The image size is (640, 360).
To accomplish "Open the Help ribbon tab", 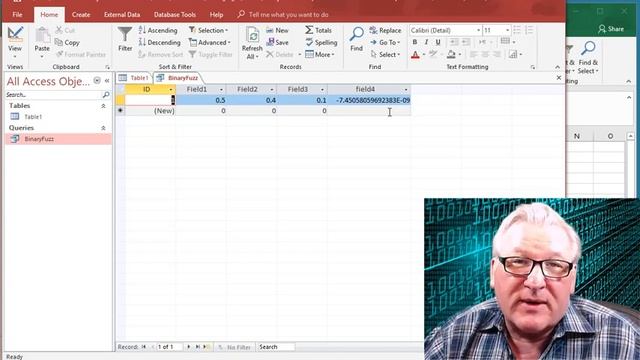I will point(216,15).
